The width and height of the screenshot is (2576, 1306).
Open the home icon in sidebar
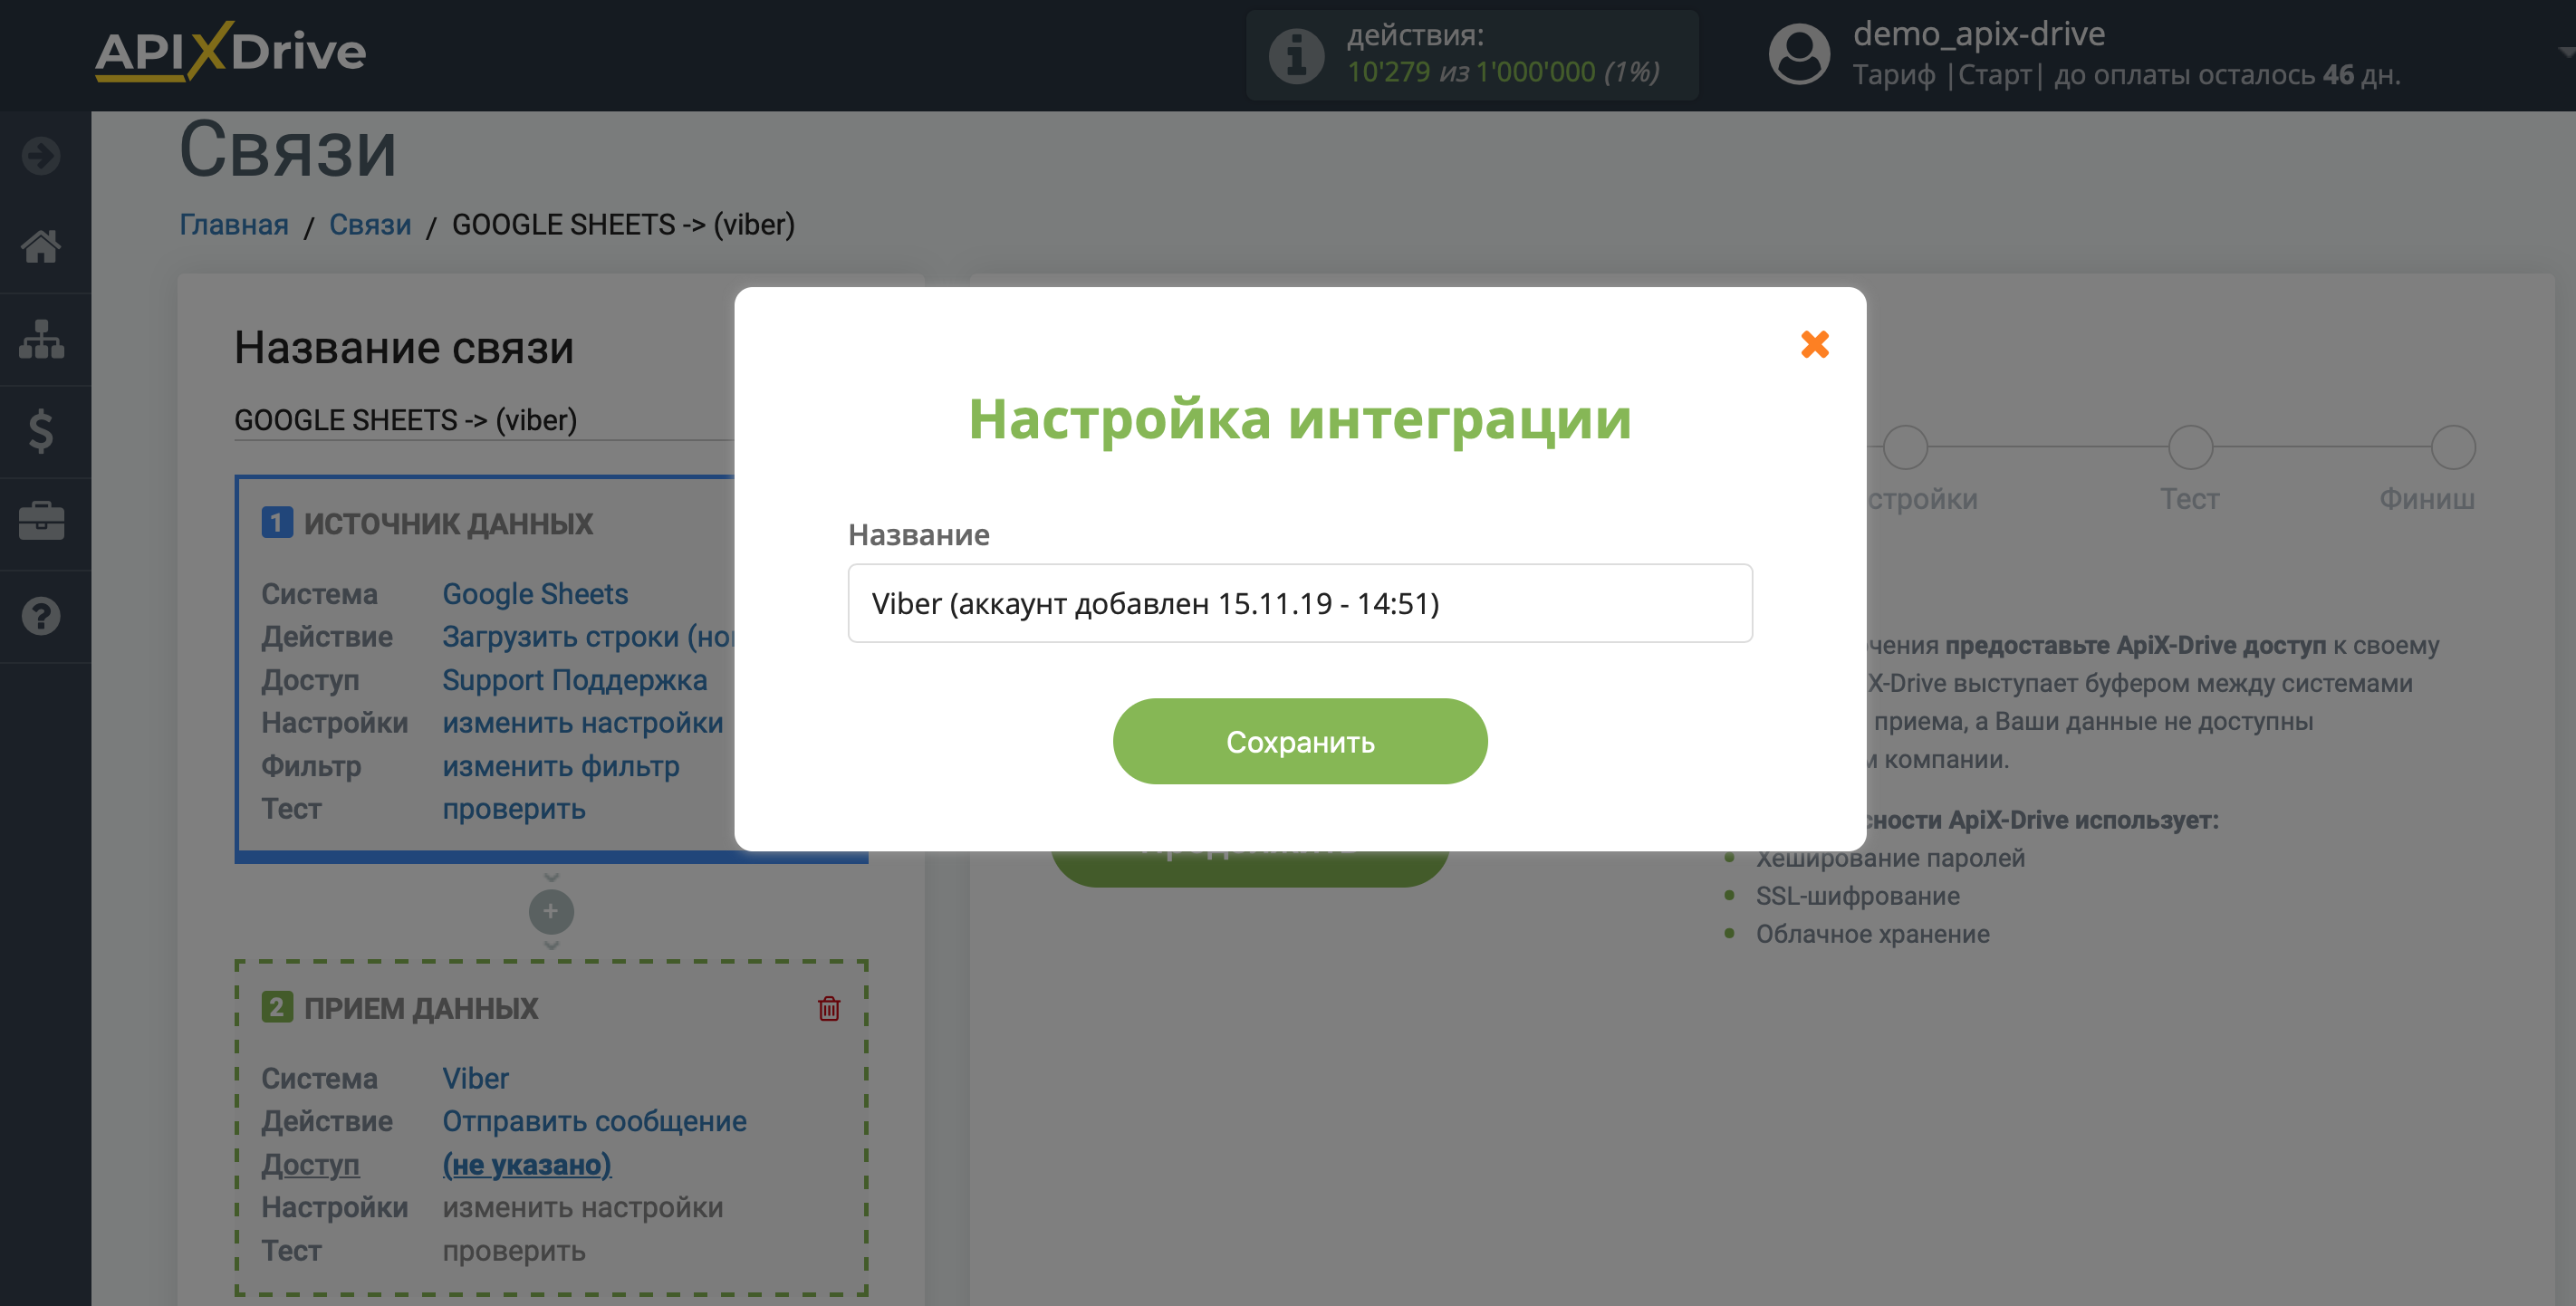pos(41,246)
